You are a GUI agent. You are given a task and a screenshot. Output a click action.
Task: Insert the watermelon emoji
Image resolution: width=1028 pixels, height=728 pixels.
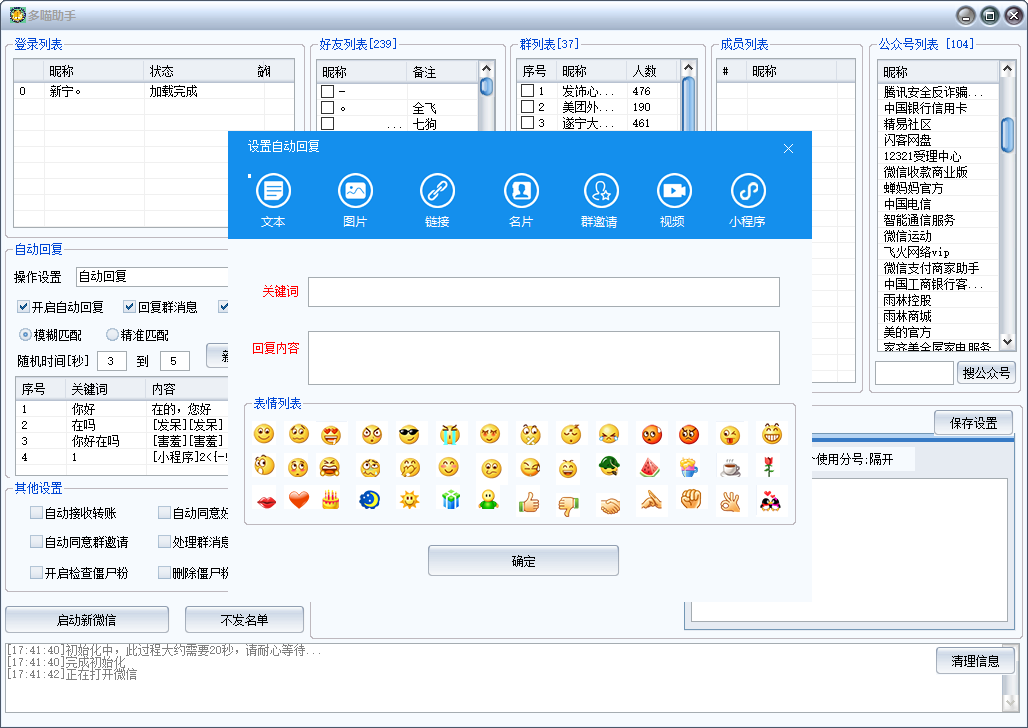coord(650,467)
